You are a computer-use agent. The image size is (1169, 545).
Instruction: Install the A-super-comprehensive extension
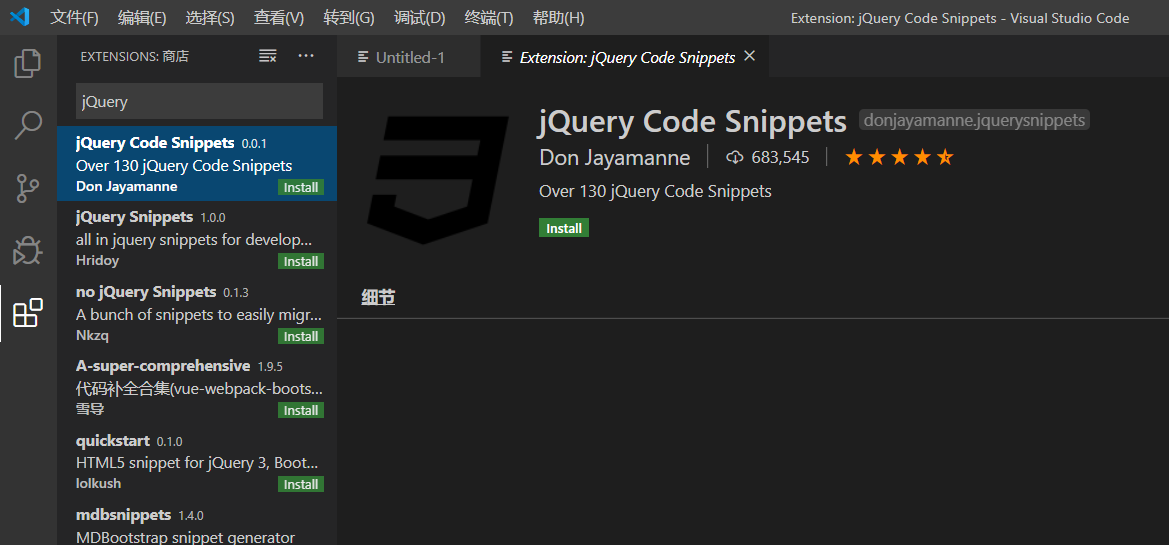coord(301,411)
